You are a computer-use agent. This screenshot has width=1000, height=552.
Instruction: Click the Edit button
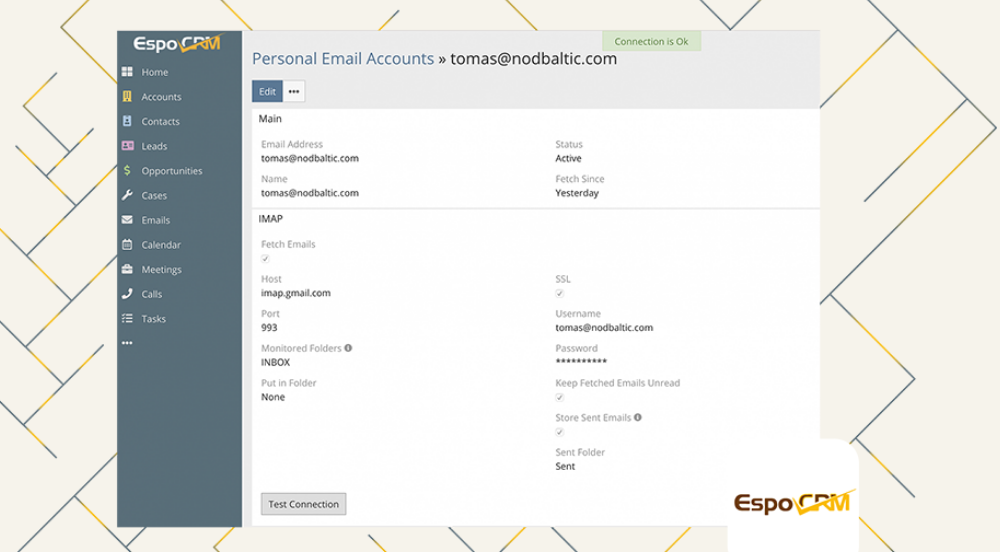pyautogui.click(x=267, y=91)
